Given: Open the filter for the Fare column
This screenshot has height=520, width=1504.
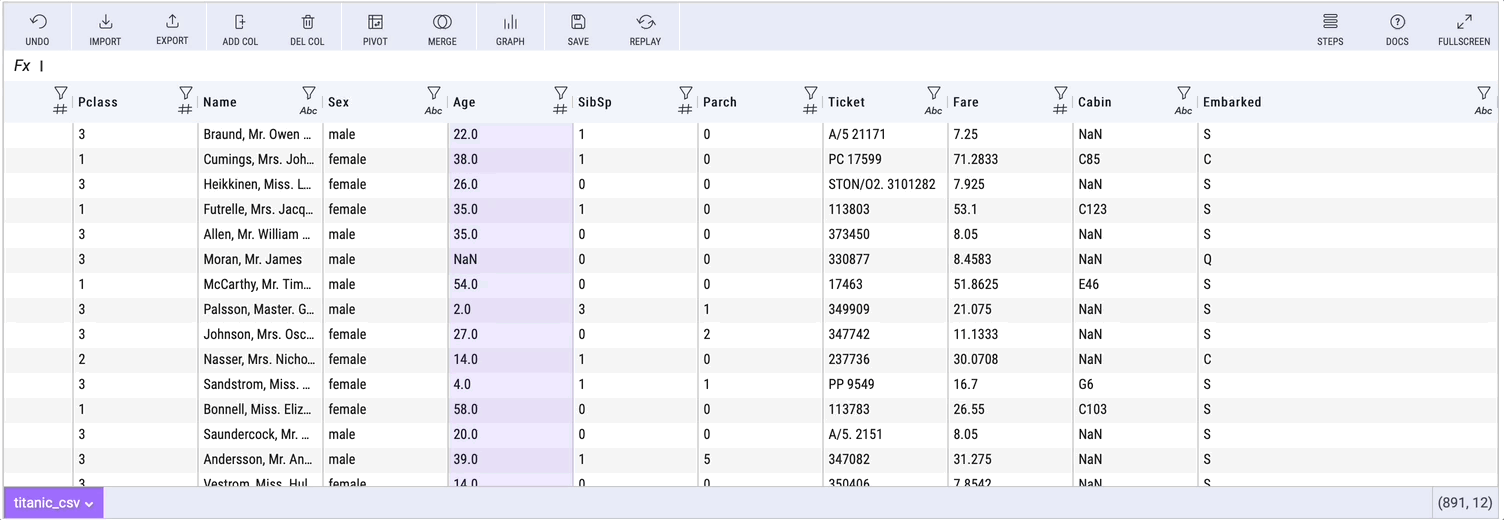Looking at the screenshot, I should click(1060, 94).
